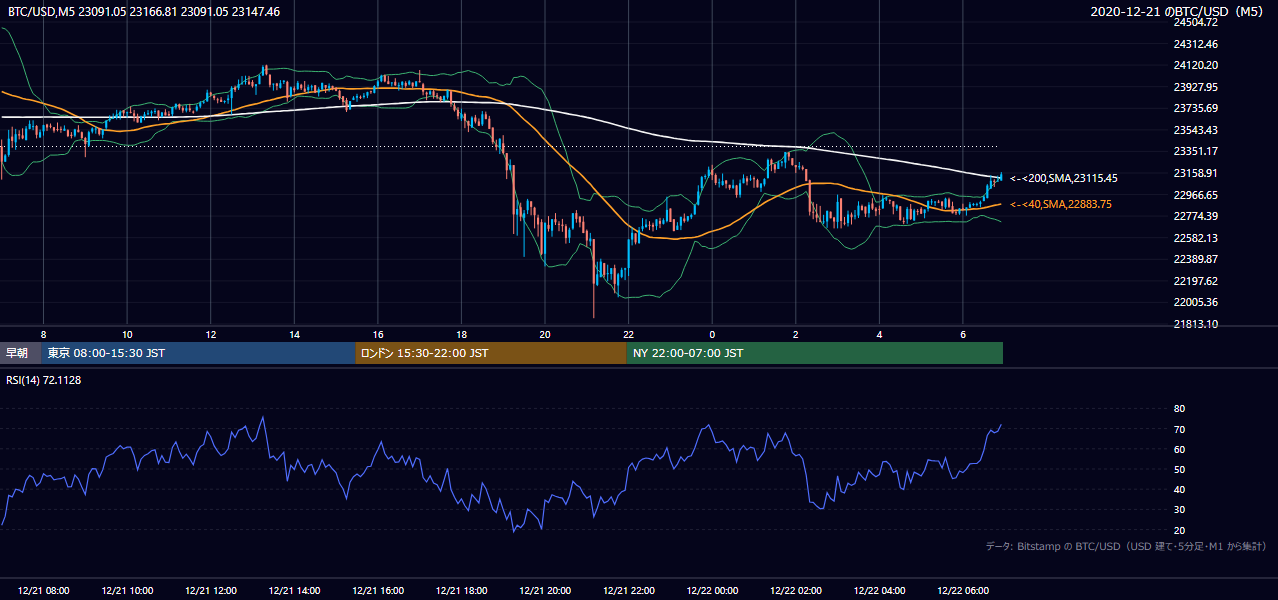Screen dimensions: 1278x600
Task: Click the RSI axis level 40
Action: point(1179,490)
